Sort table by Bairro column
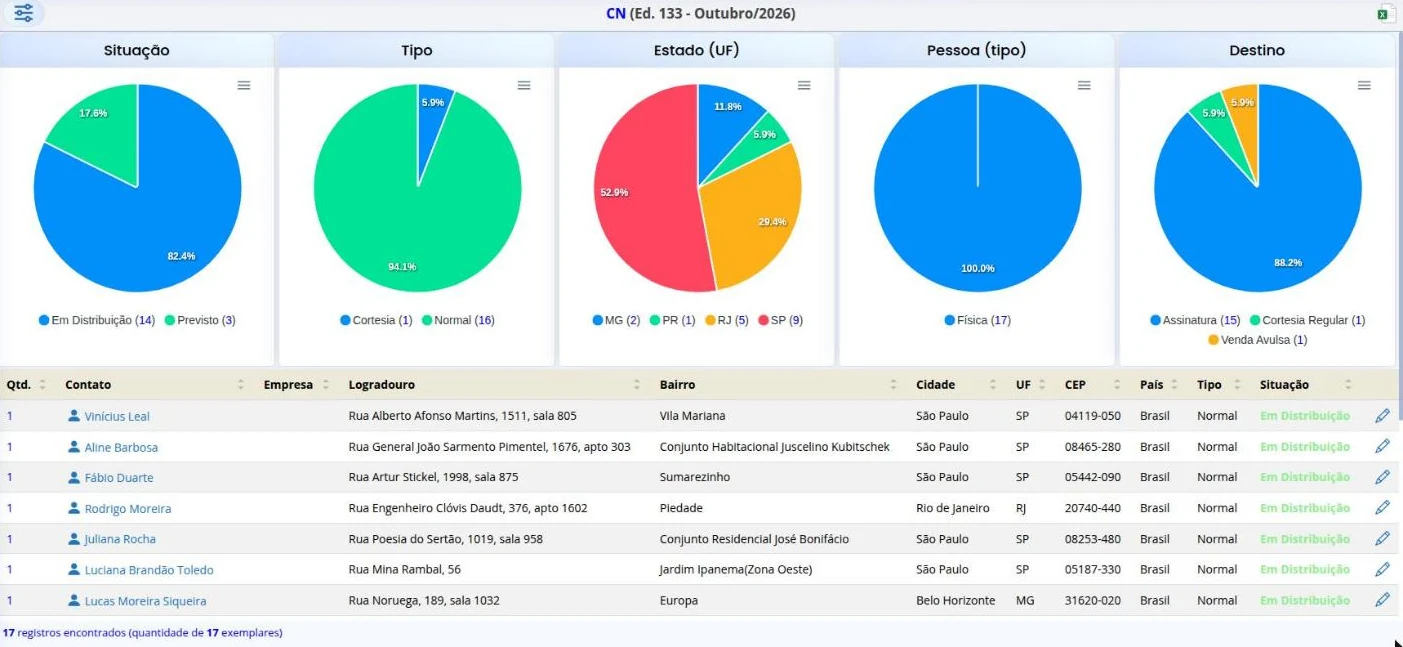This screenshot has width=1403, height=647. coord(780,385)
